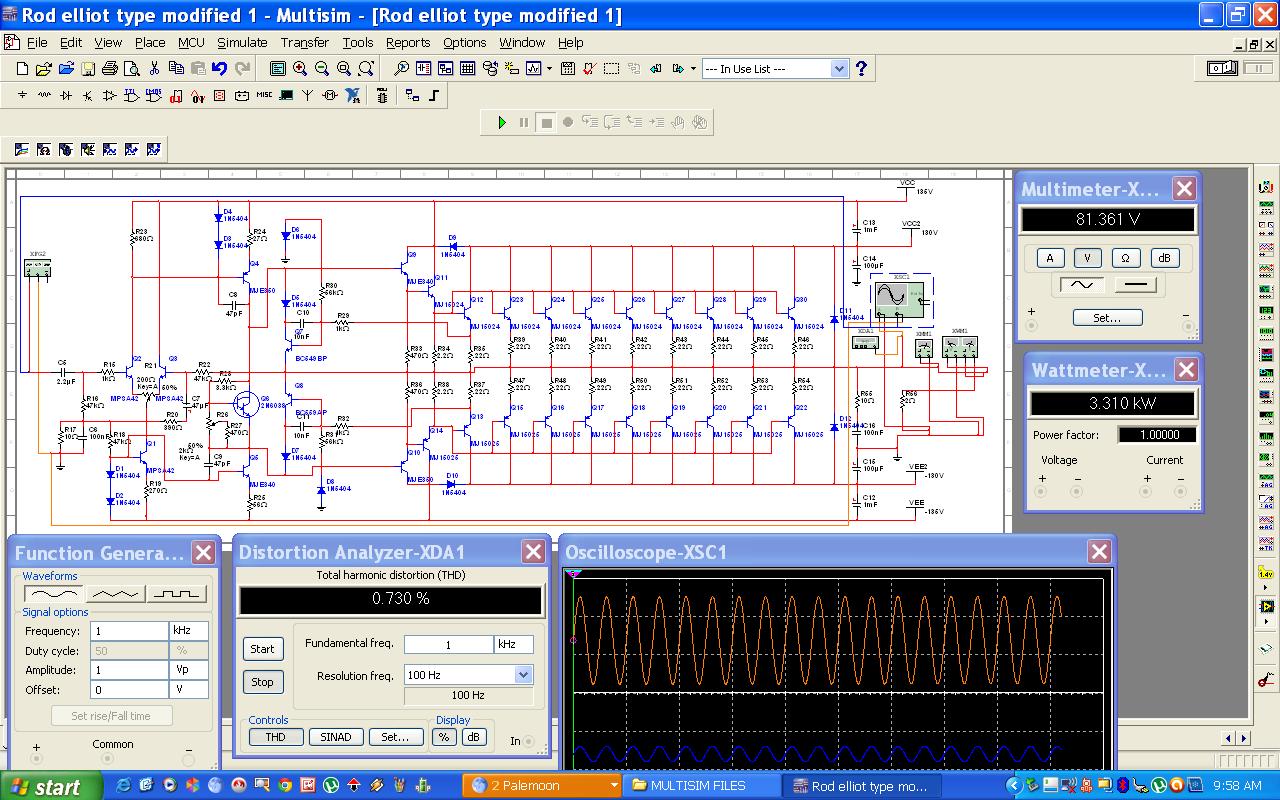Switch the Multimeter to A (ammeter) mode

click(x=1050, y=258)
